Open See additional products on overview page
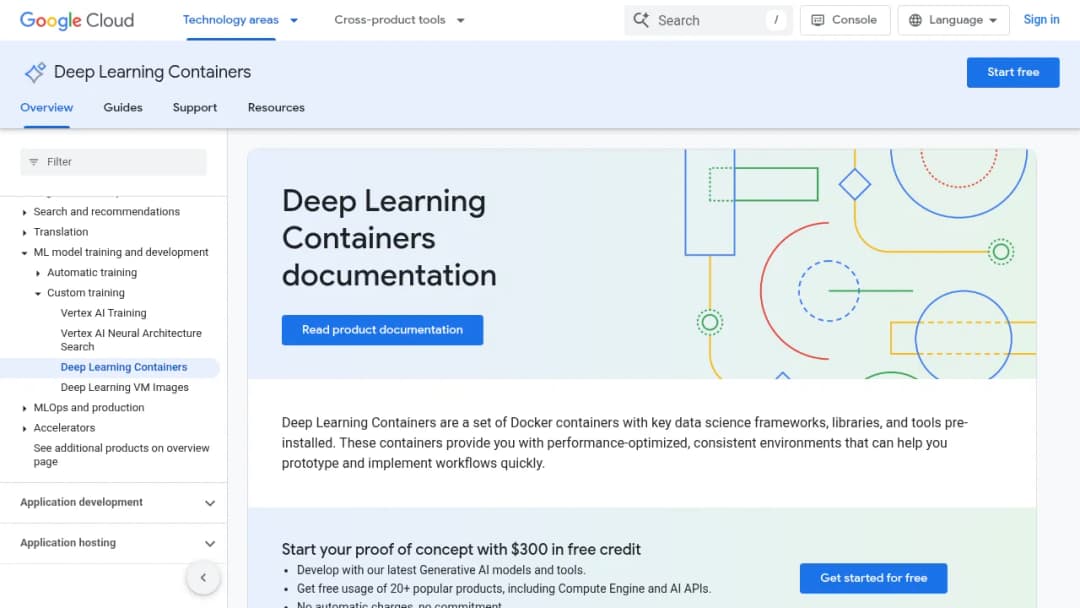1080x608 pixels. (121, 454)
